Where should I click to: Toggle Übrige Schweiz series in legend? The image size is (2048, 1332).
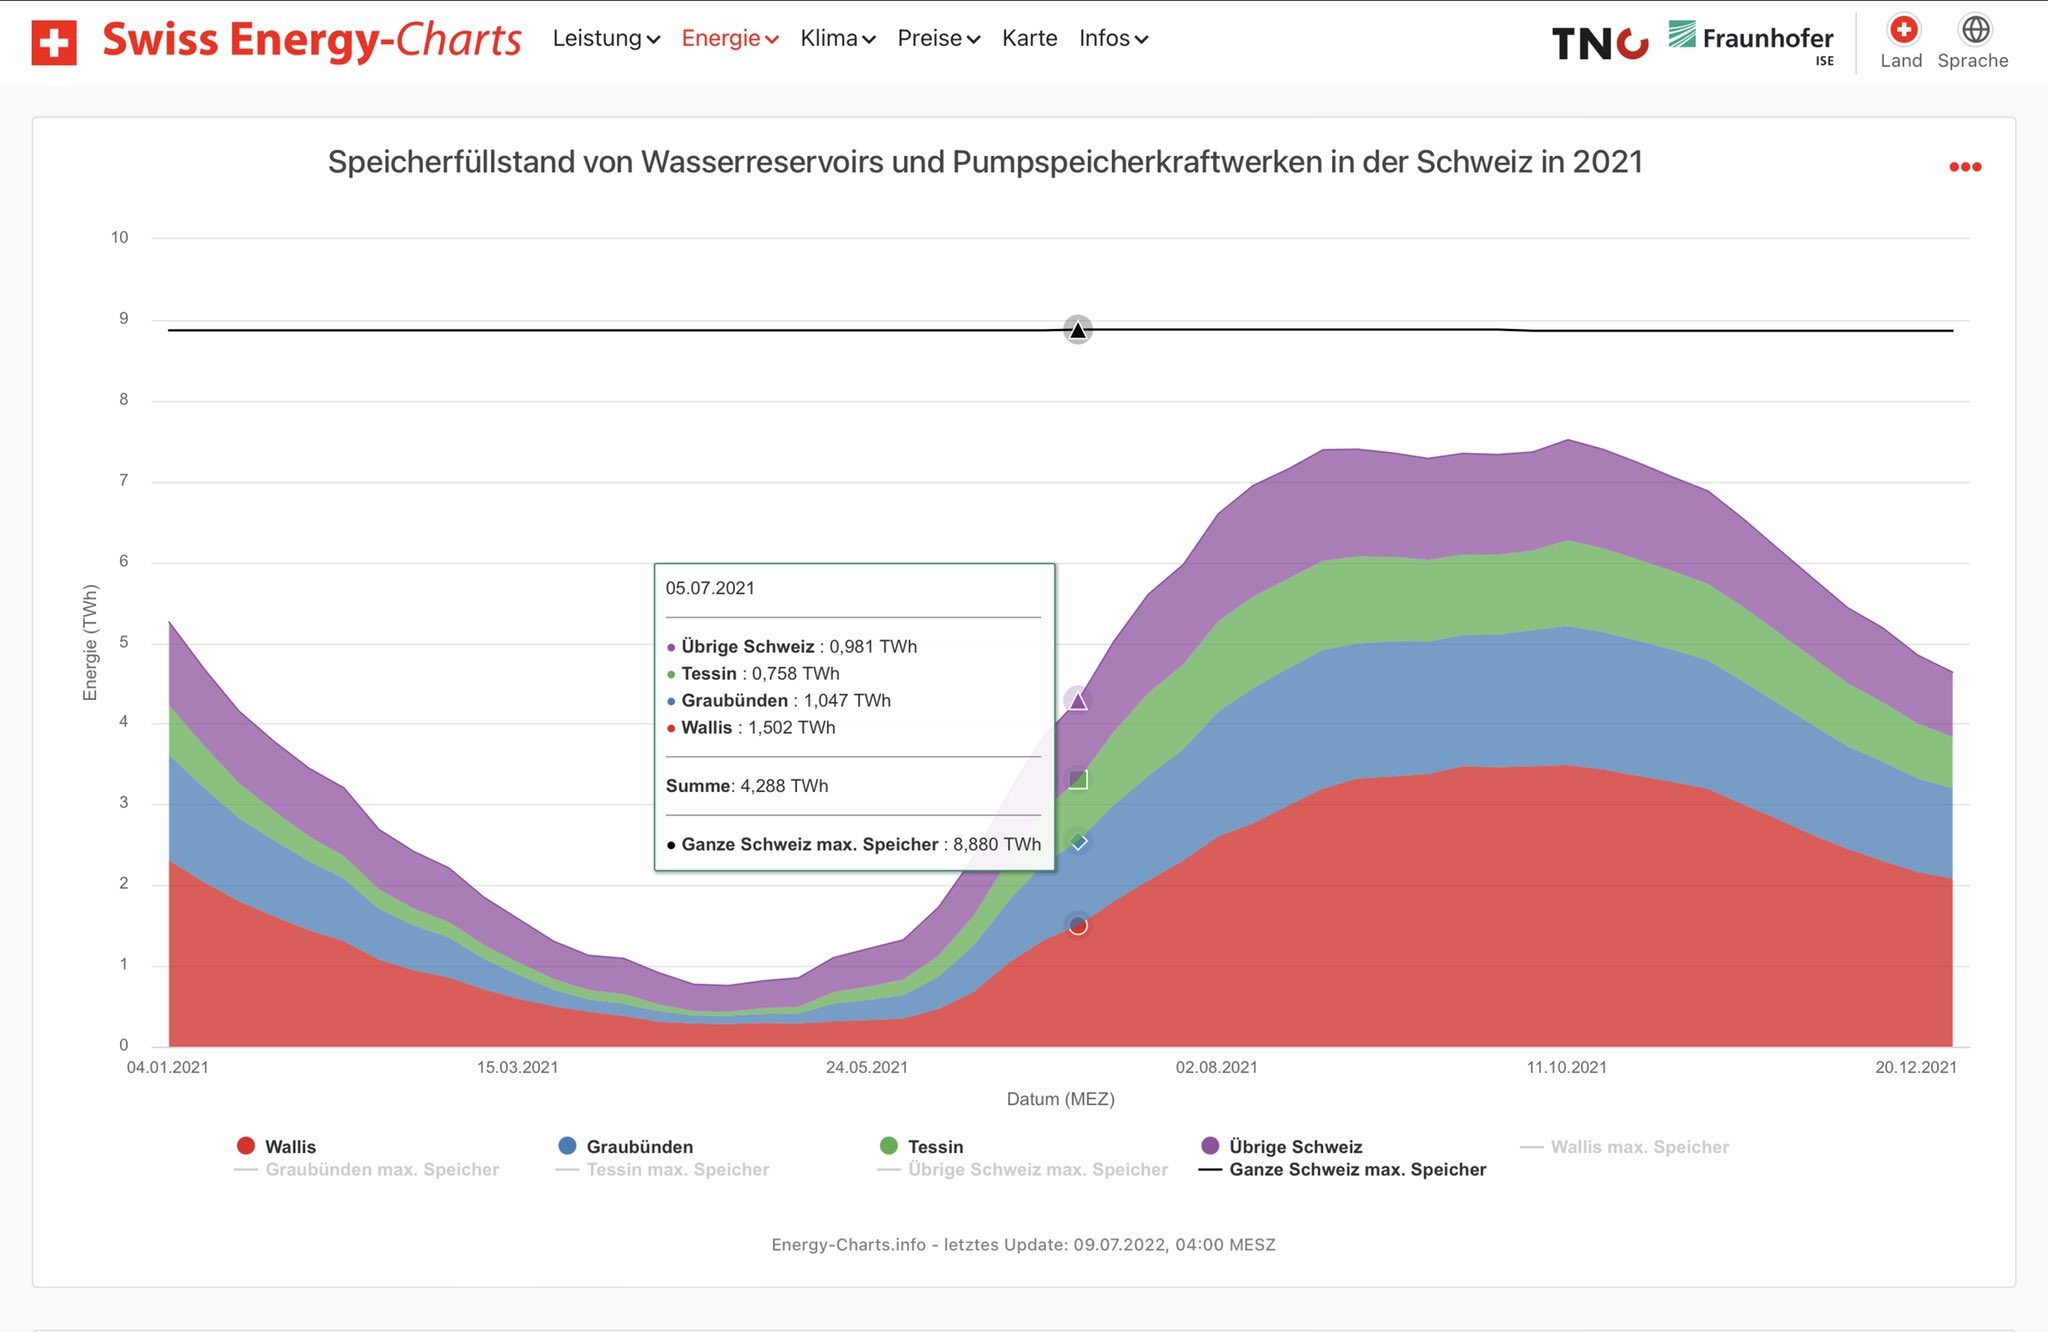(x=1281, y=1146)
